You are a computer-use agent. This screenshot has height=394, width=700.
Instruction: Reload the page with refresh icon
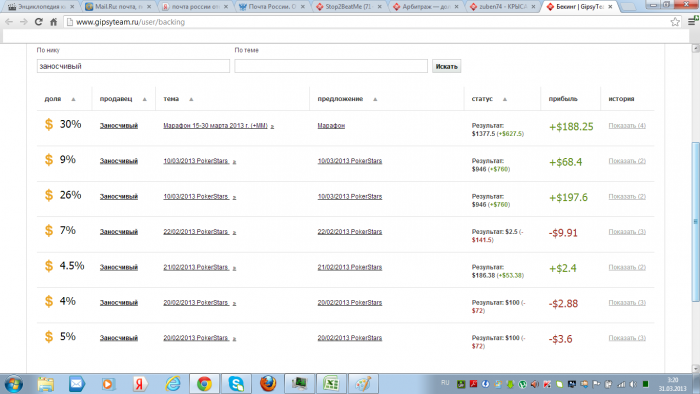click(39, 22)
